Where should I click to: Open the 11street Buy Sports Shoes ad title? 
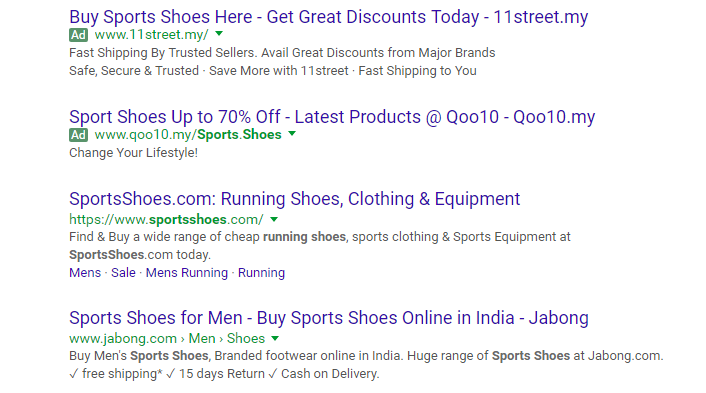click(x=328, y=17)
